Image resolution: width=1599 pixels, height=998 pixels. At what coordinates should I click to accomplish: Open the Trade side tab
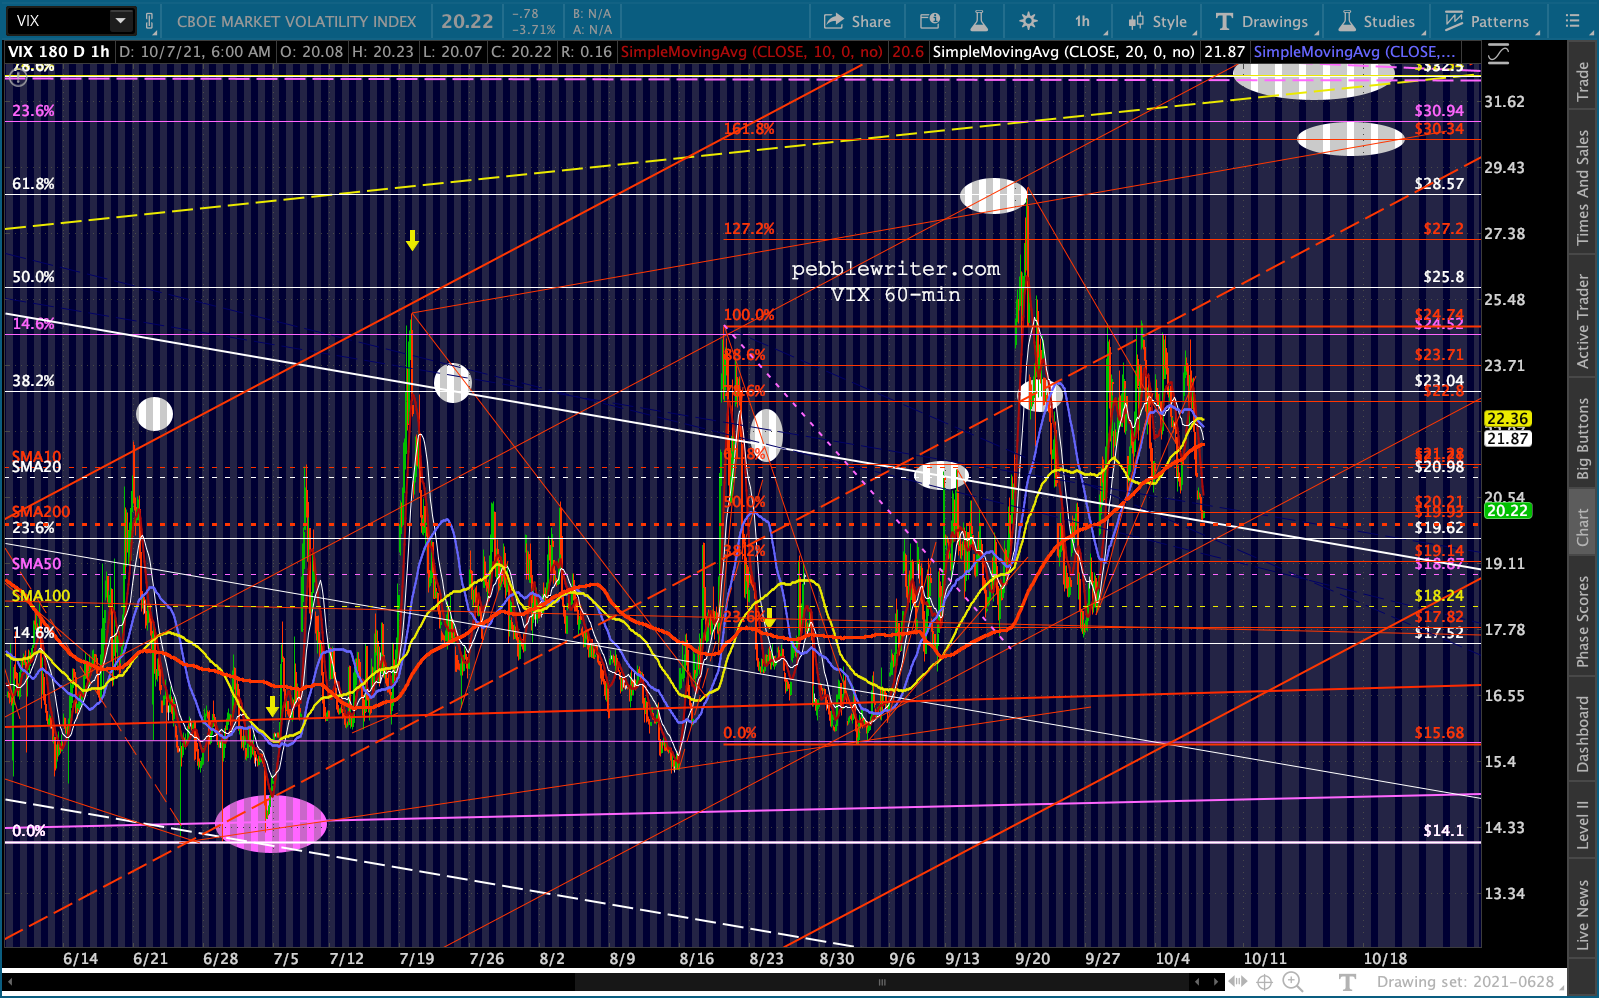[x=1582, y=81]
